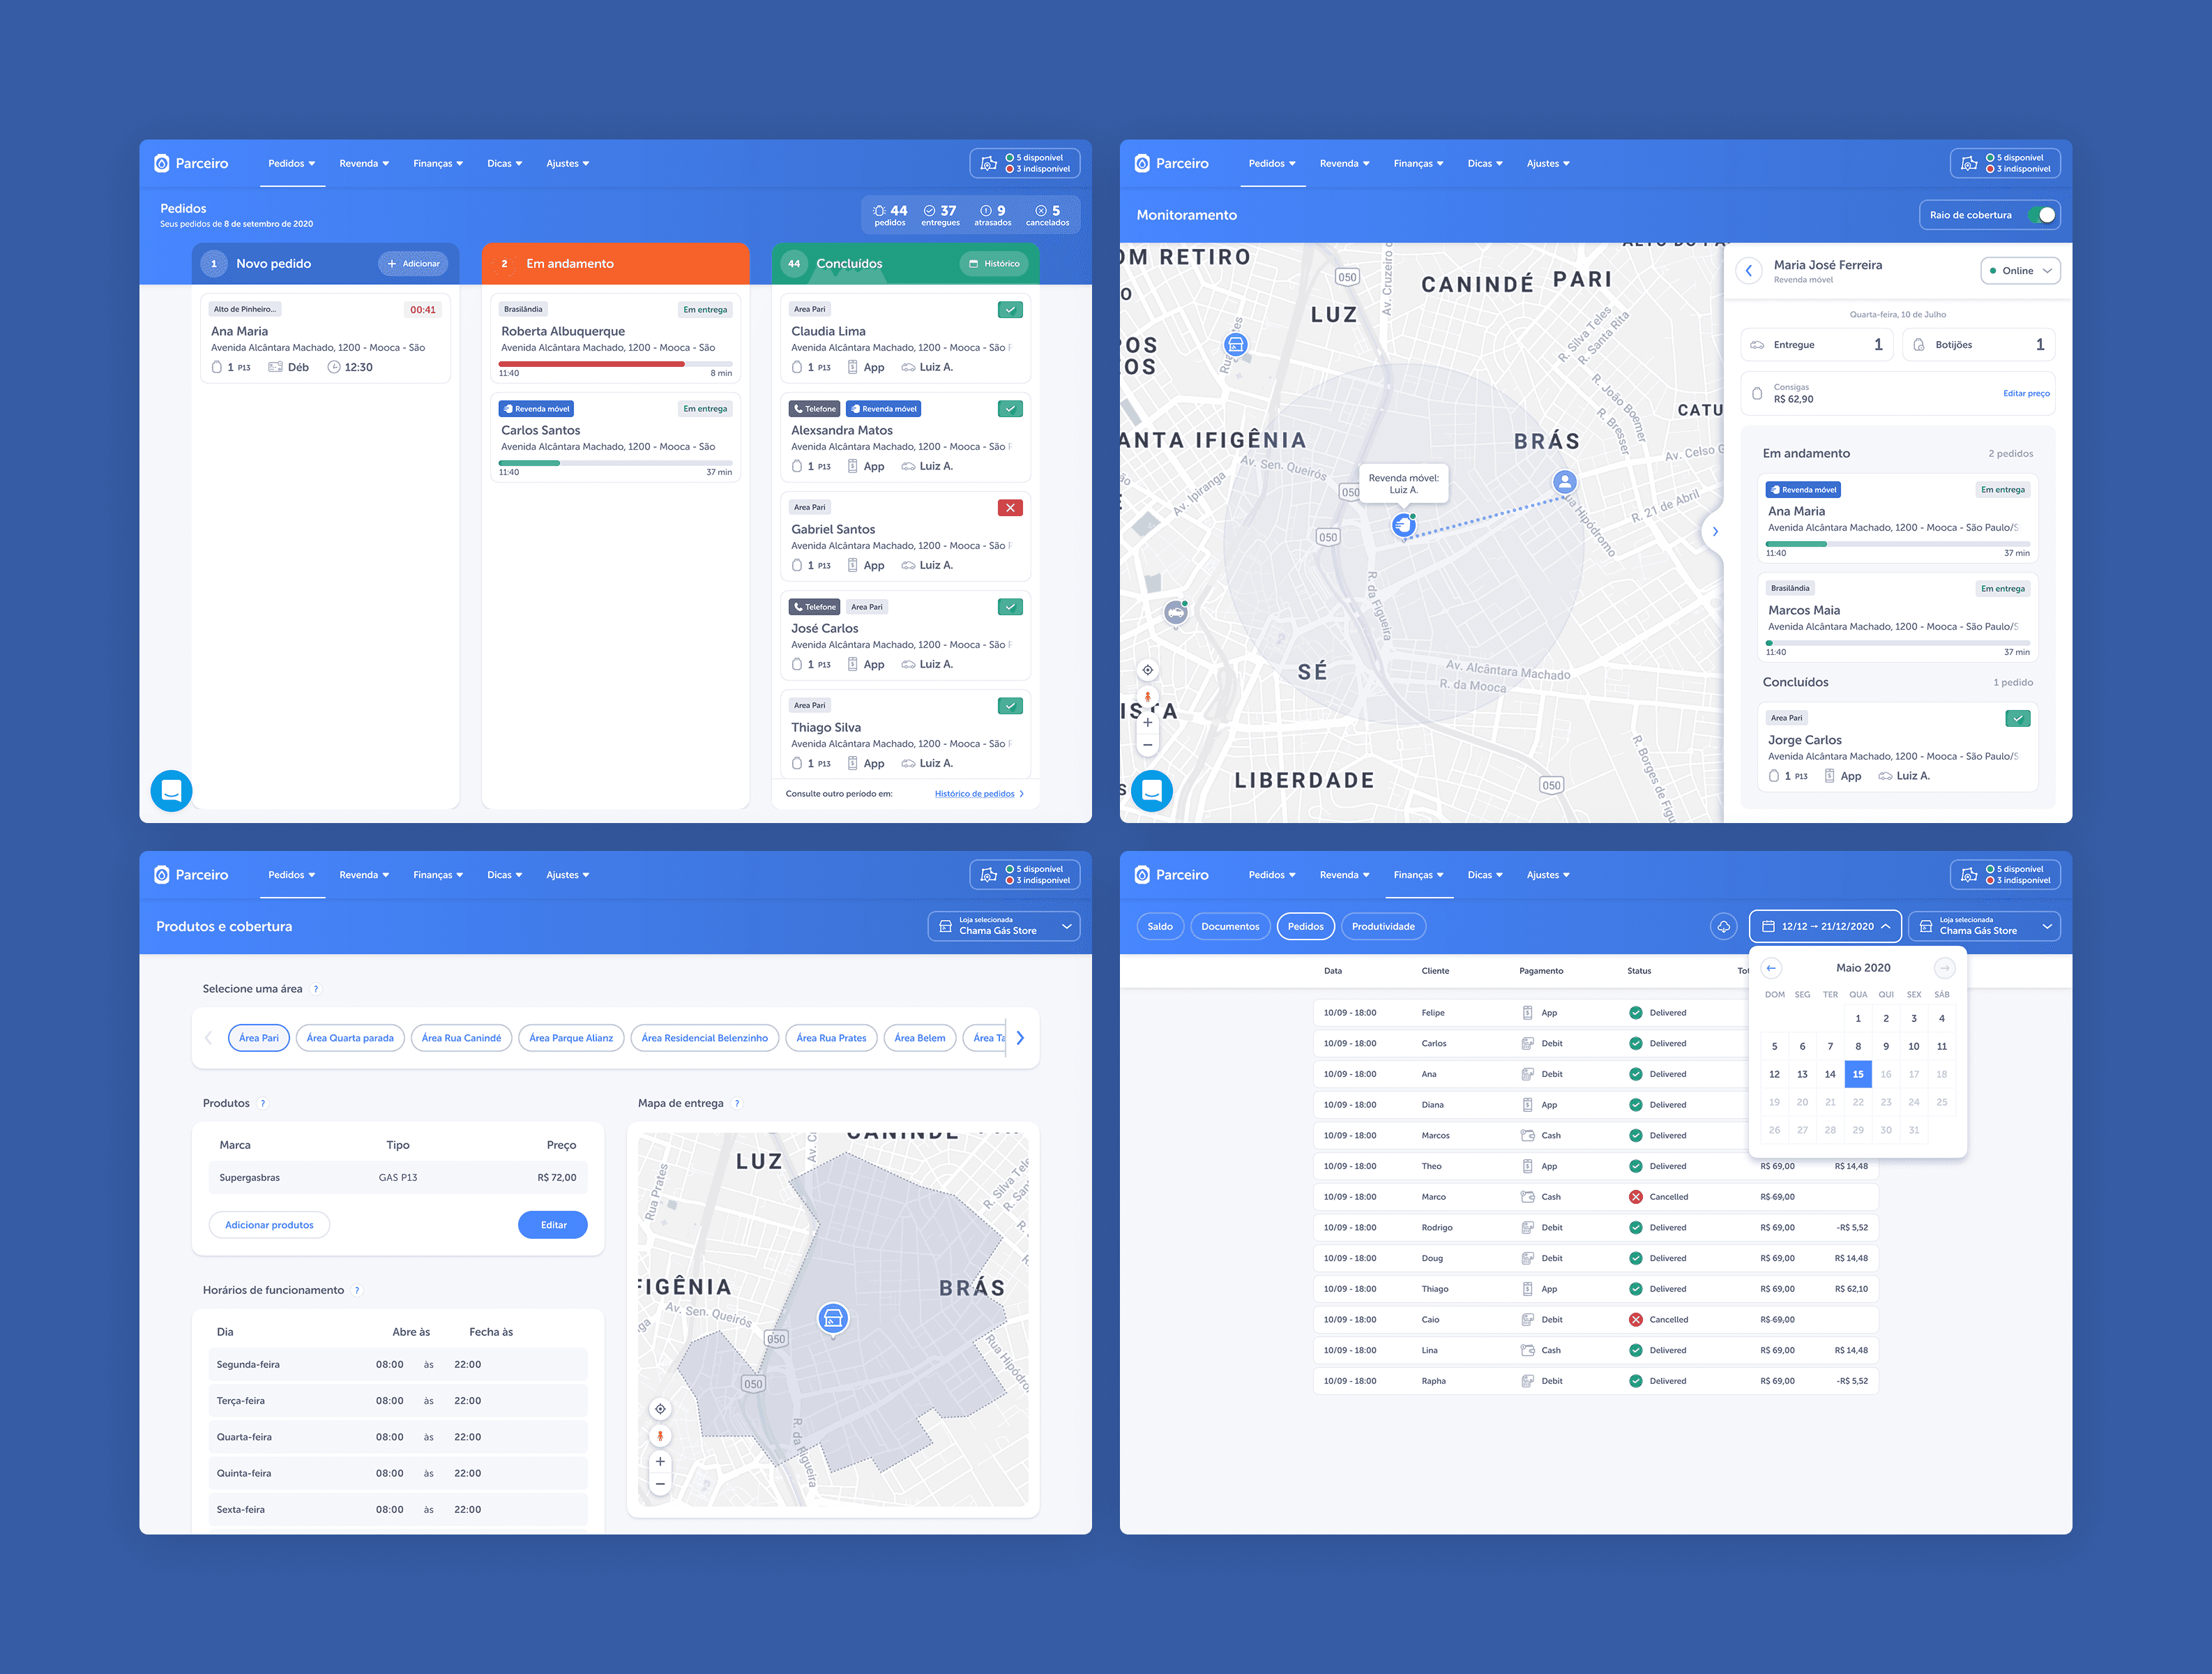Open the Loja selecionada dropdown in Produtos e cobertura
2212x1674 pixels.
[x=1003, y=926]
